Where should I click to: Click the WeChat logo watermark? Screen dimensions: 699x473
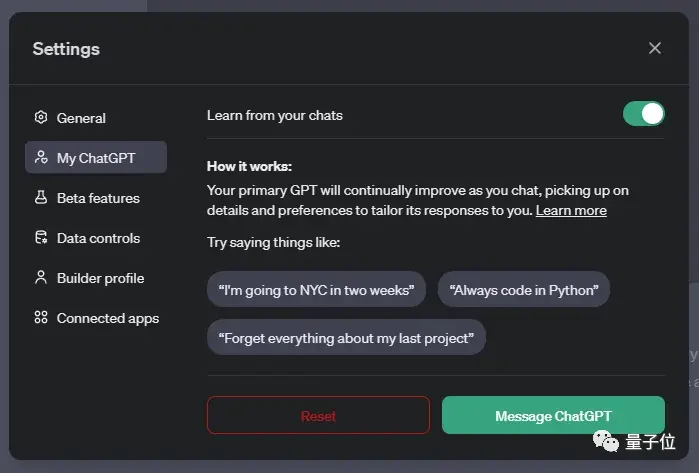click(x=605, y=441)
